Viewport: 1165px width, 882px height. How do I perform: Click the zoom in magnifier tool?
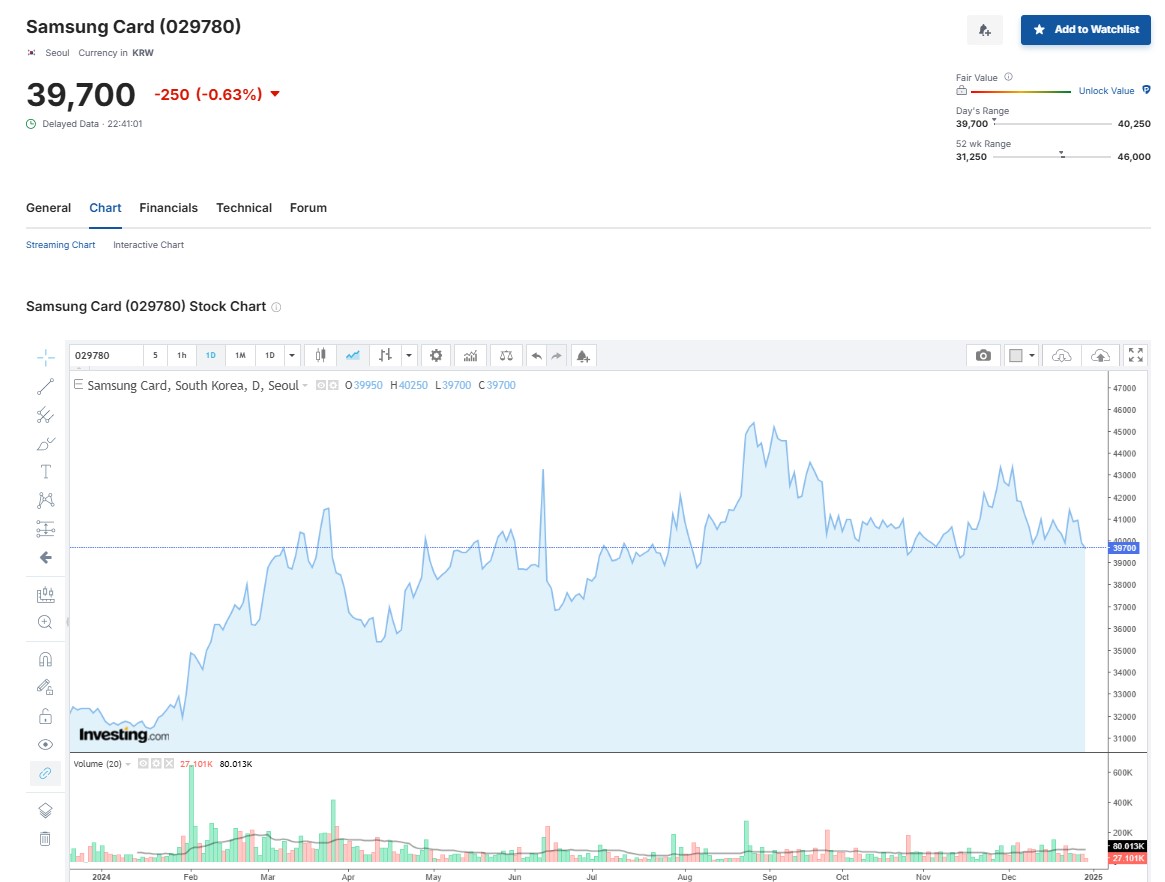click(45, 622)
